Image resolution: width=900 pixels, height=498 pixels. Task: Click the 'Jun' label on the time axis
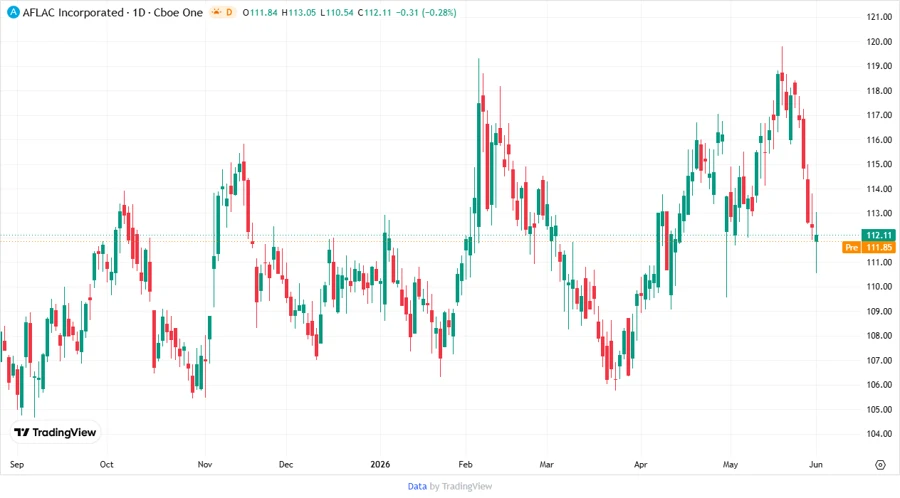click(816, 464)
